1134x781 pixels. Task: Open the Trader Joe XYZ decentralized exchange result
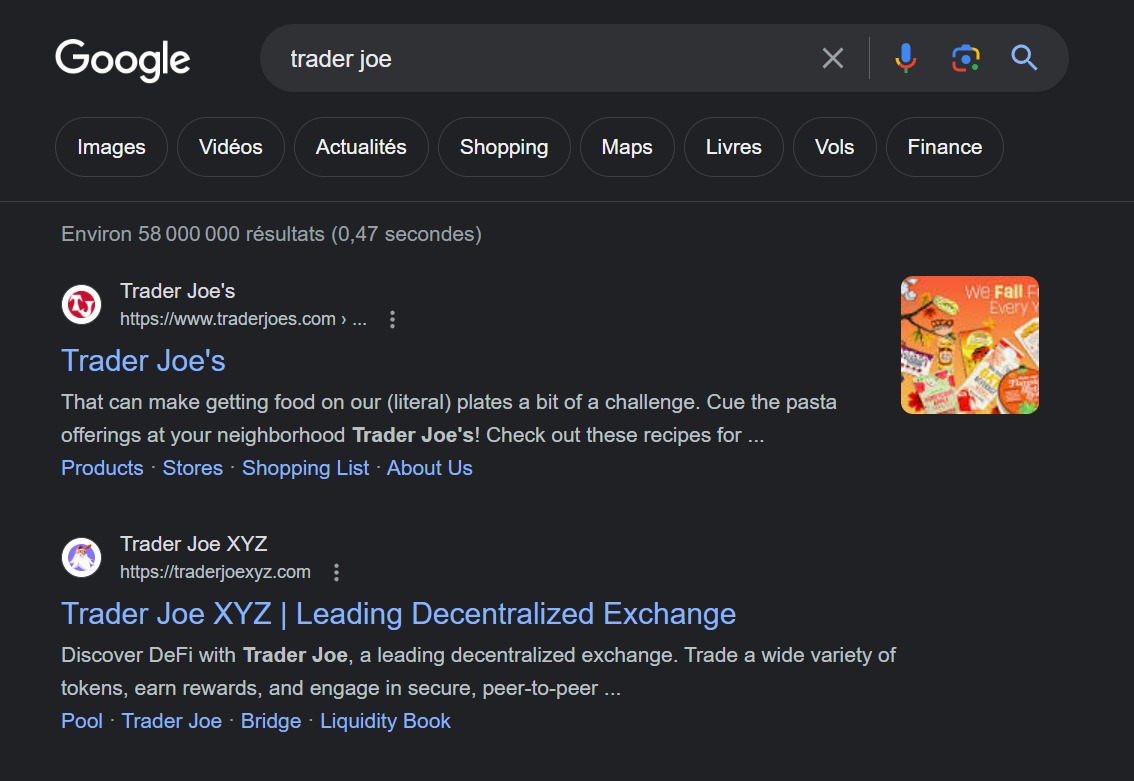(397, 613)
